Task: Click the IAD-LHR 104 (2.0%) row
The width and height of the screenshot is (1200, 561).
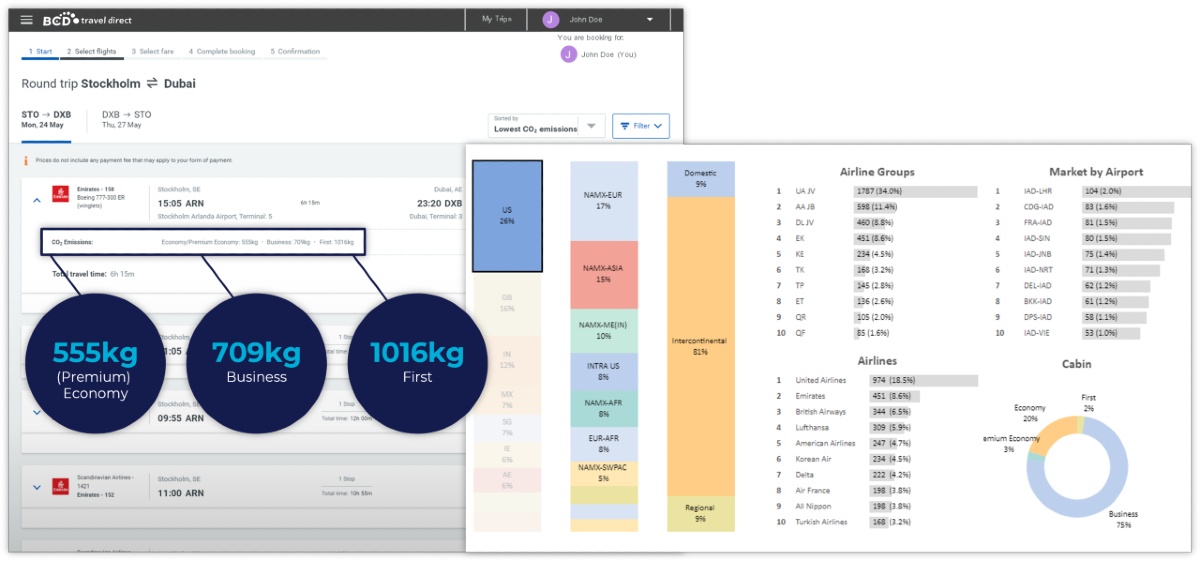Action: point(1093,191)
